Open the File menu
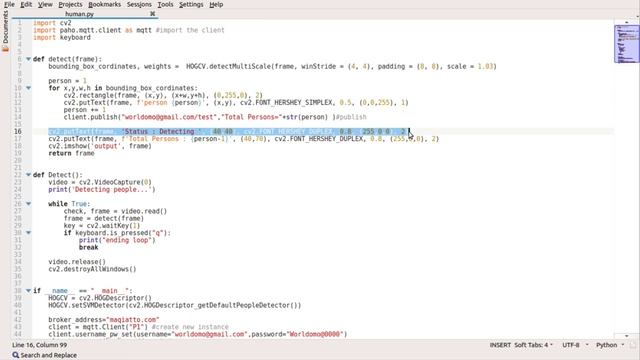Screen dimensions: 640x360 pos(9,4)
